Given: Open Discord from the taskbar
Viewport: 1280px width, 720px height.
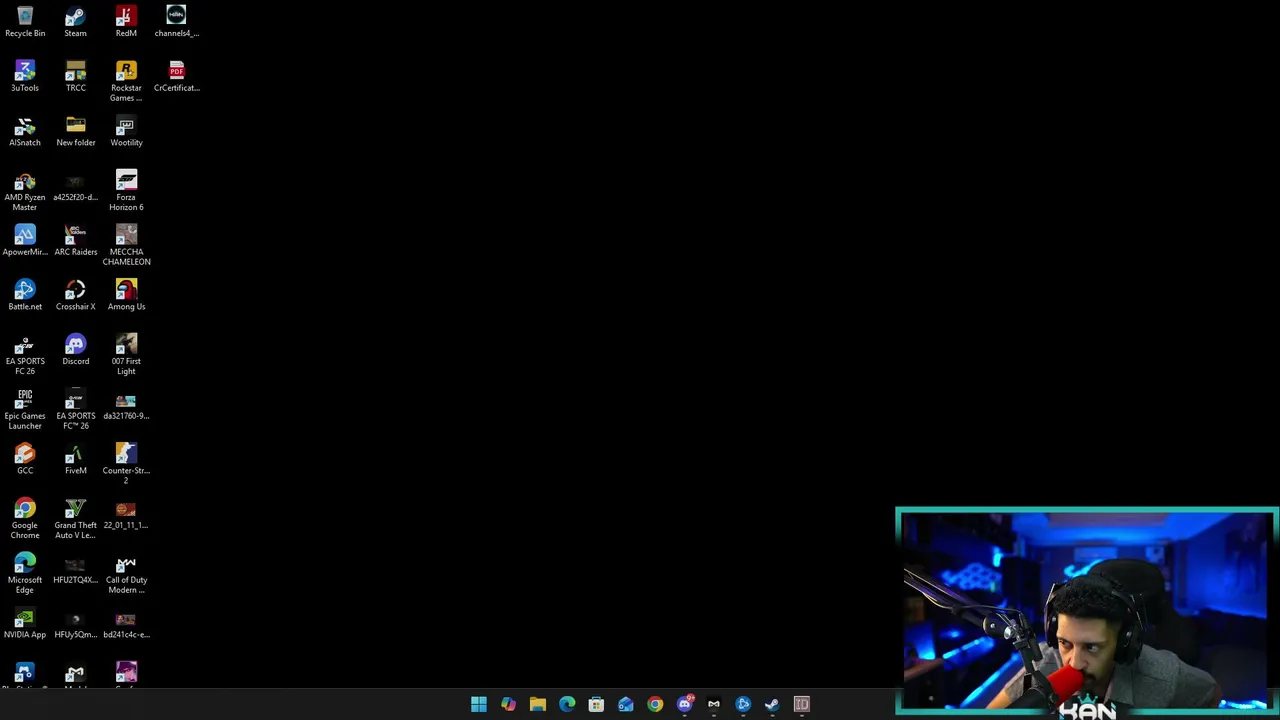Looking at the screenshot, I should point(685,704).
